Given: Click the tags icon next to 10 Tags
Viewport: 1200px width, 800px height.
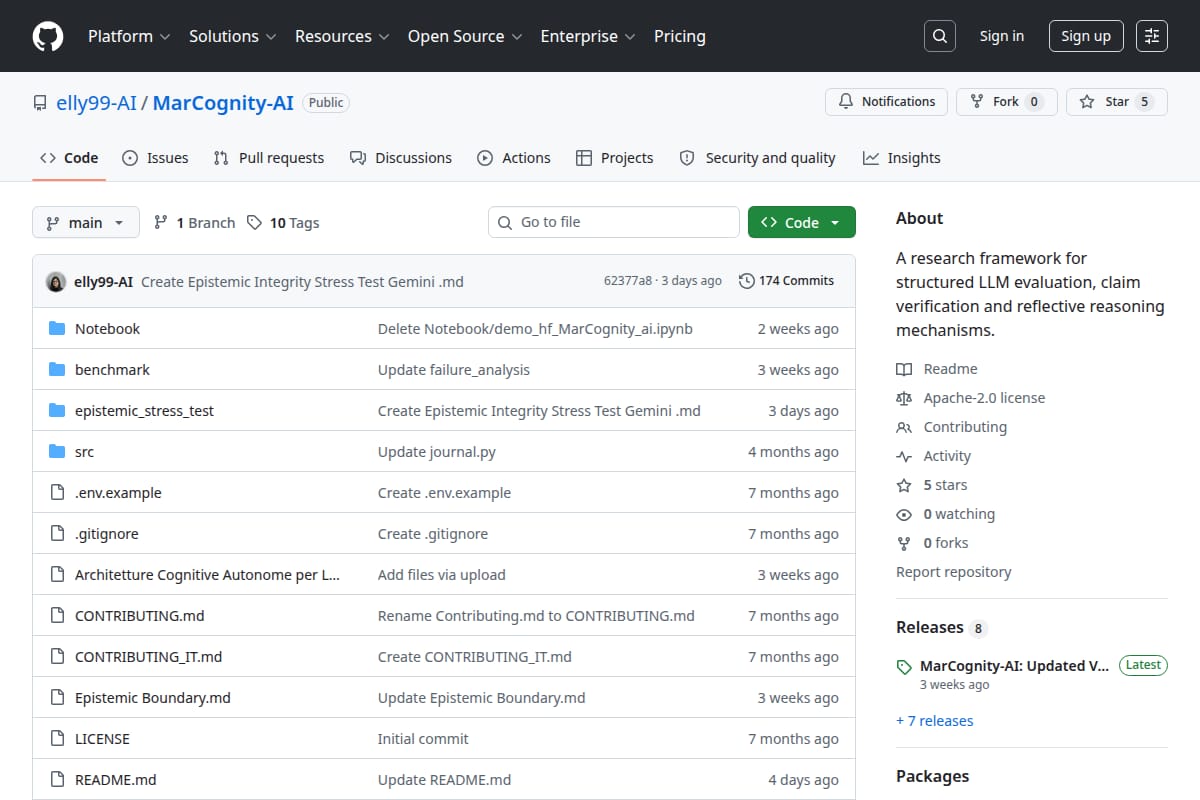Looking at the screenshot, I should click(x=255, y=222).
